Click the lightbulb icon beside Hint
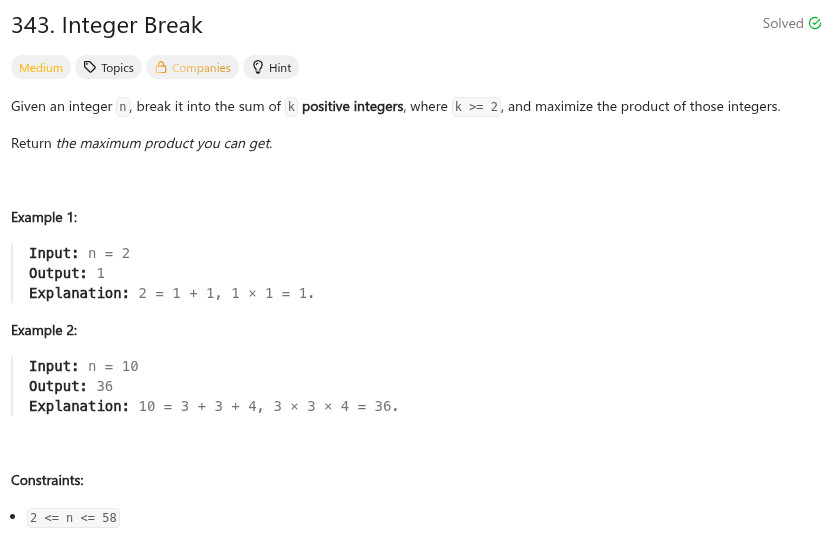The height and width of the screenshot is (549, 834). click(x=257, y=68)
